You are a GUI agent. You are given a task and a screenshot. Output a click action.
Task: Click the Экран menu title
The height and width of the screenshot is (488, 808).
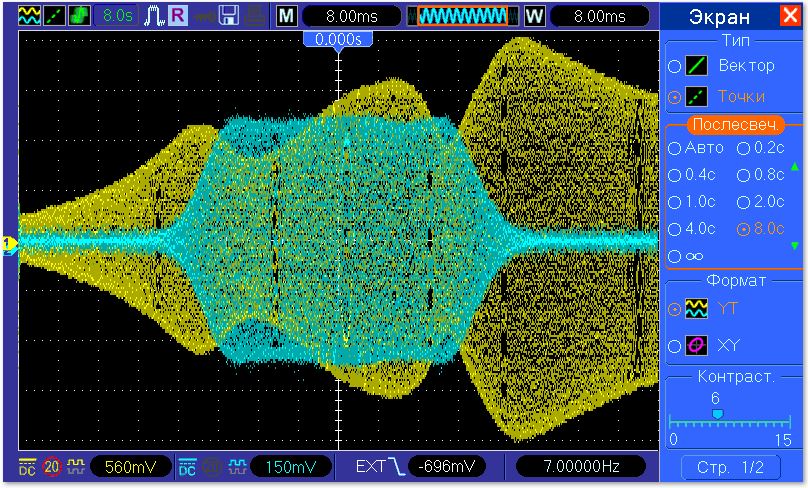[719, 17]
